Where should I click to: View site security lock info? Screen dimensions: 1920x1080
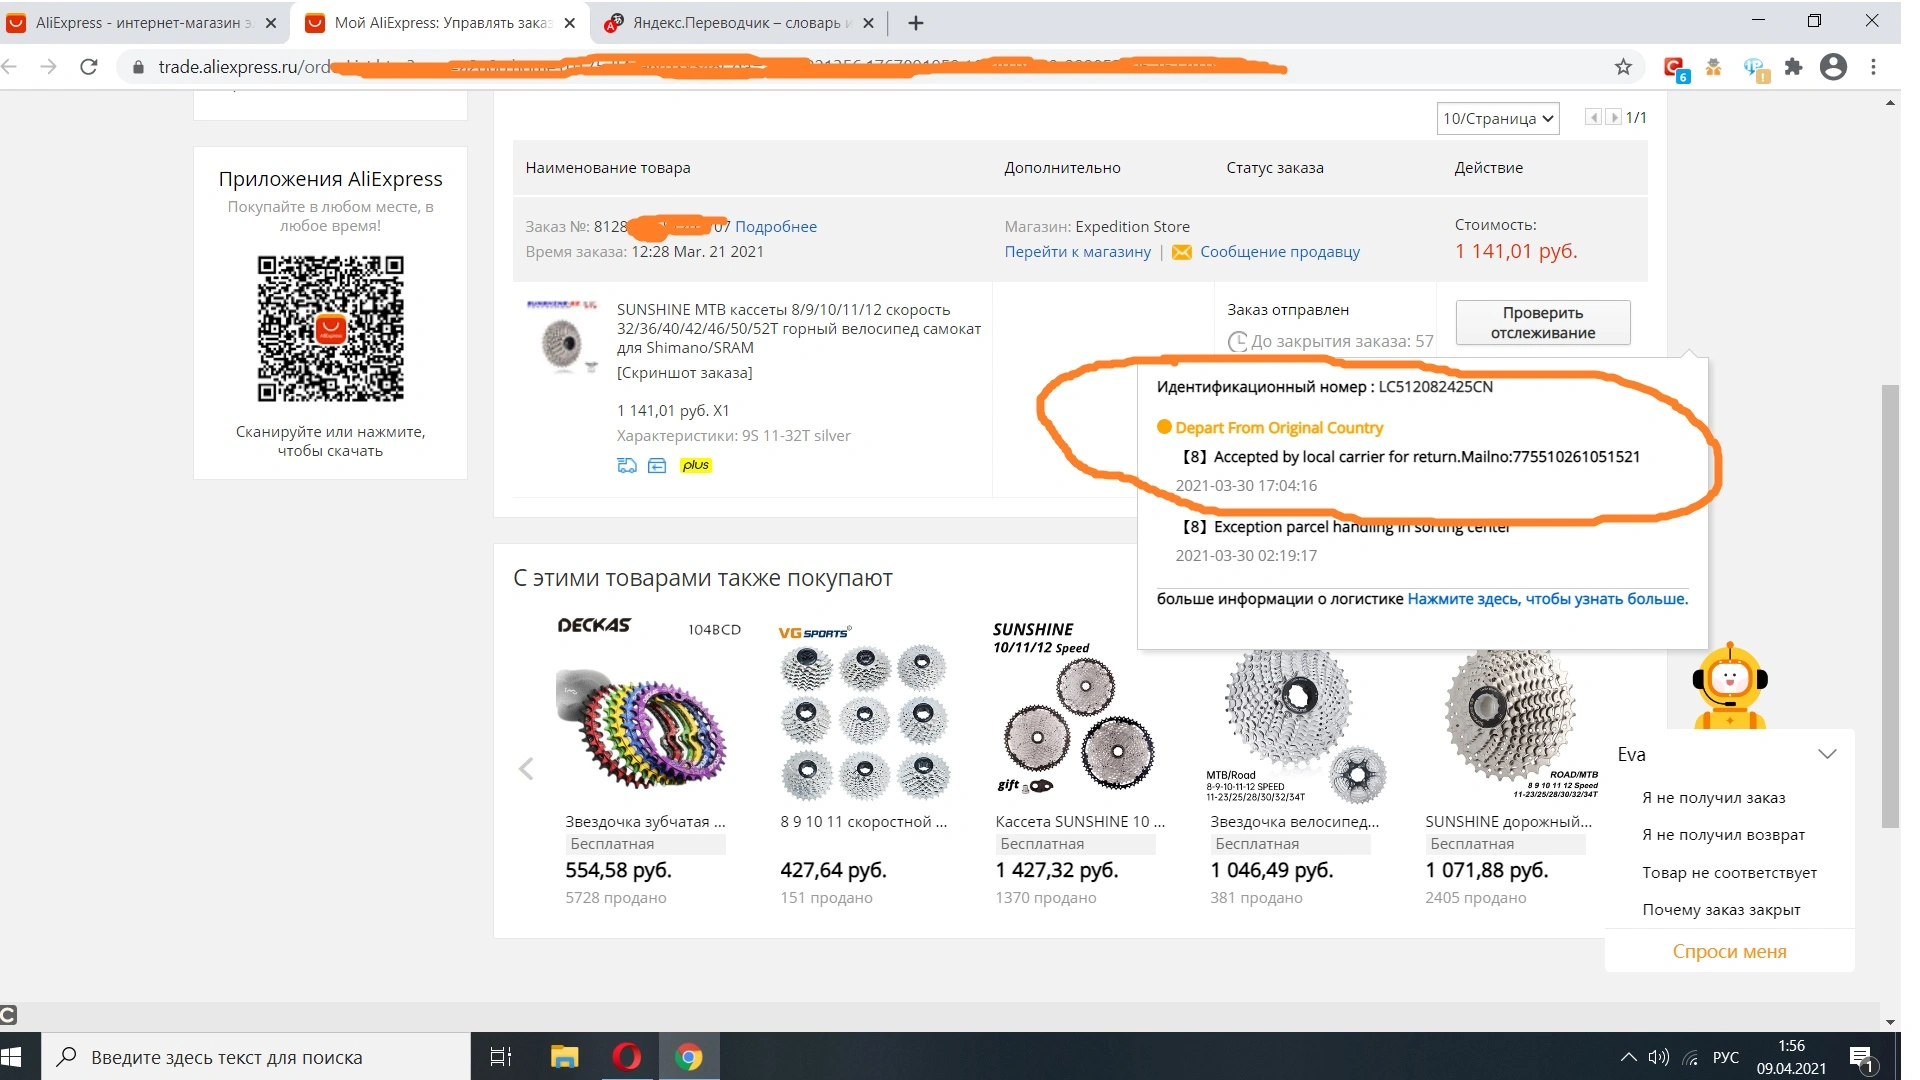click(x=138, y=67)
